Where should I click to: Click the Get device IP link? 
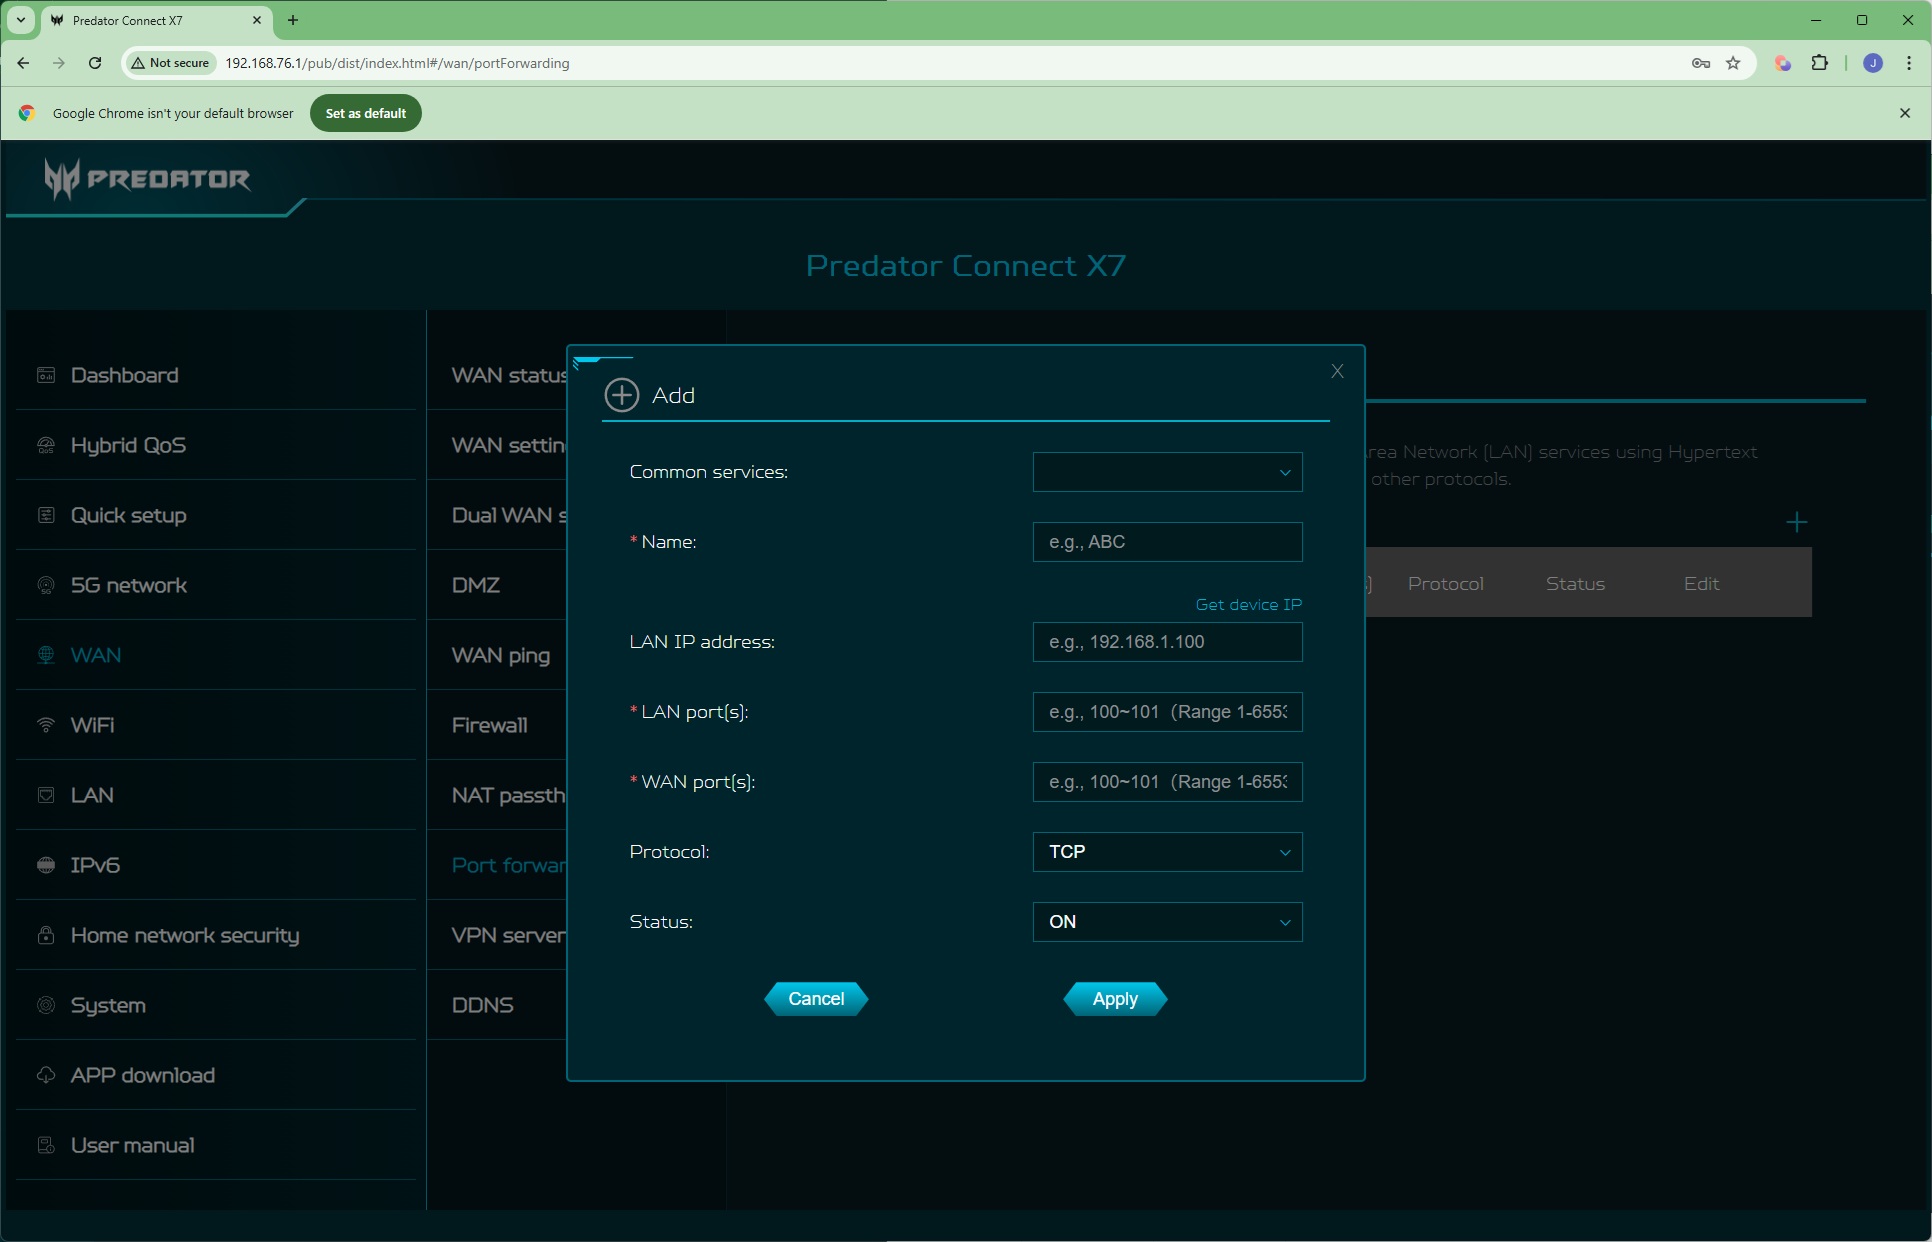[x=1248, y=605]
